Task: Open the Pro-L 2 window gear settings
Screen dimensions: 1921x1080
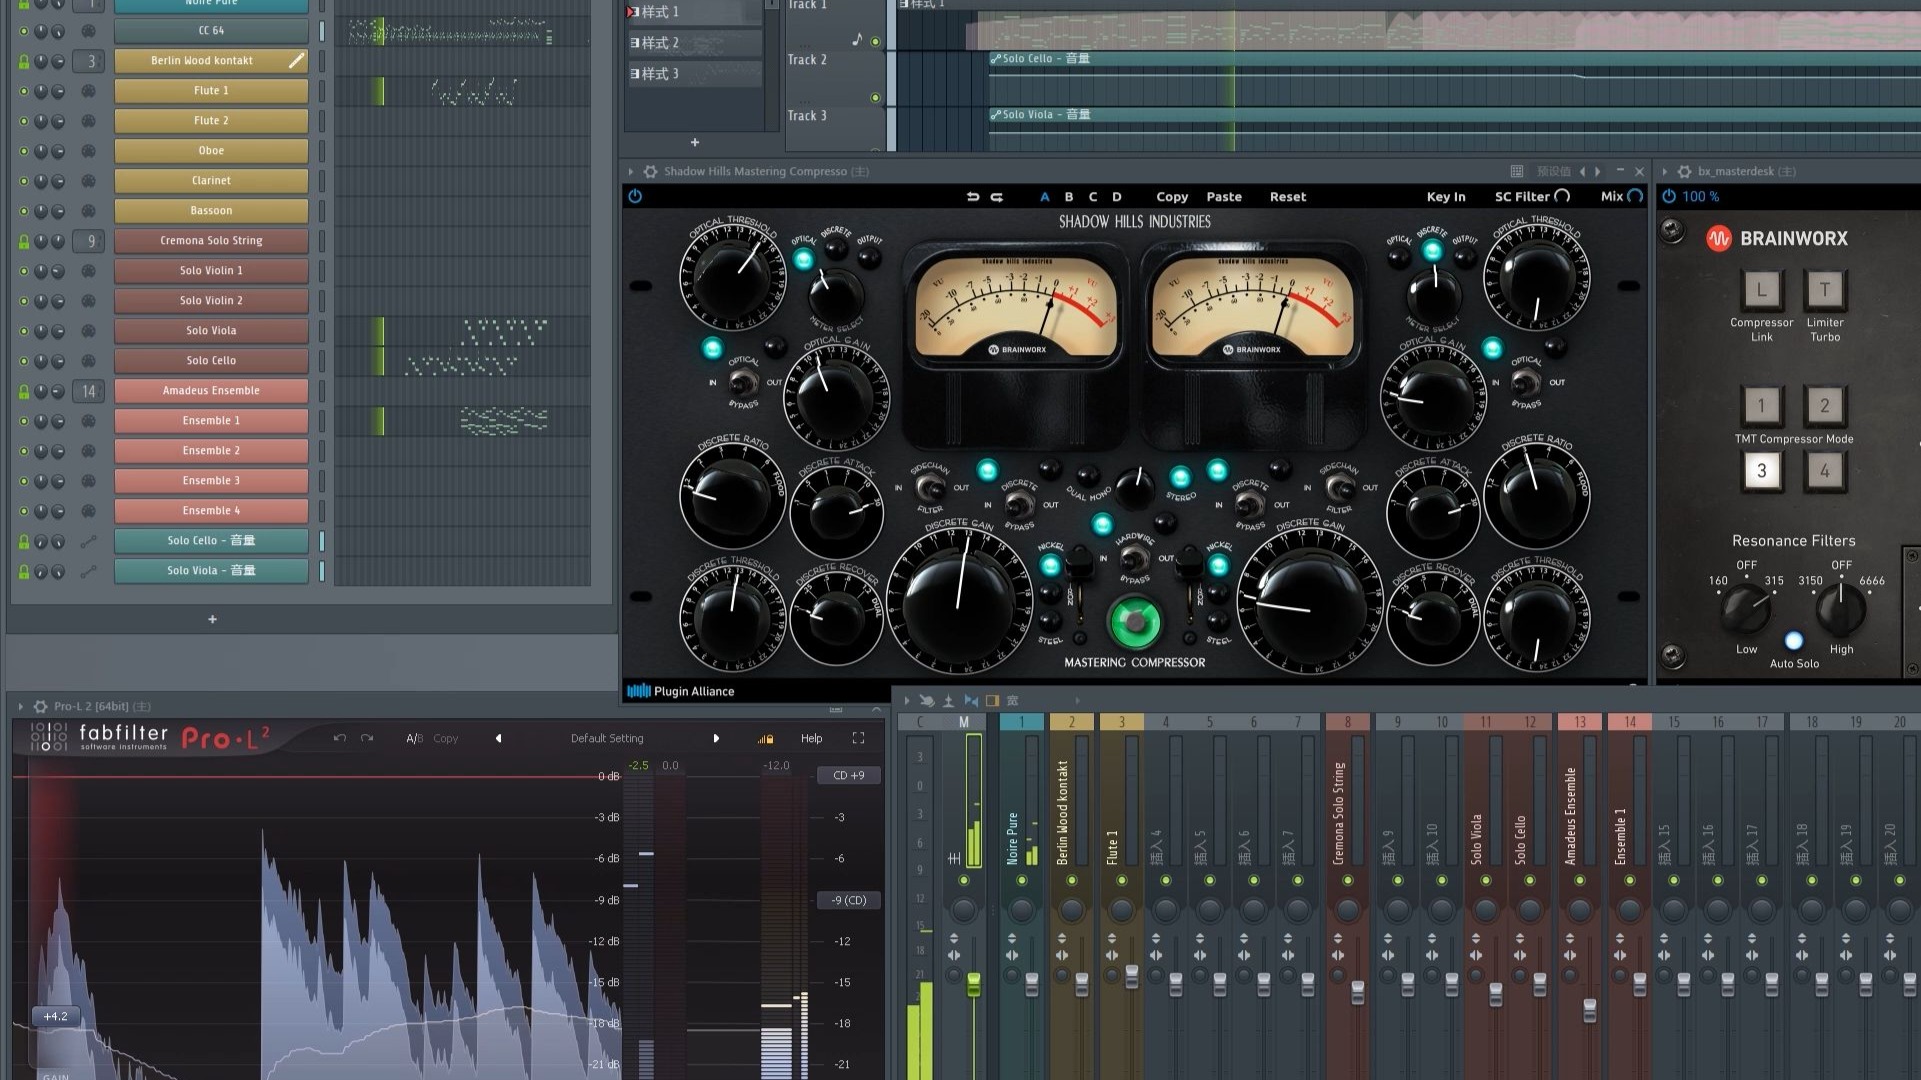Action: 41,706
